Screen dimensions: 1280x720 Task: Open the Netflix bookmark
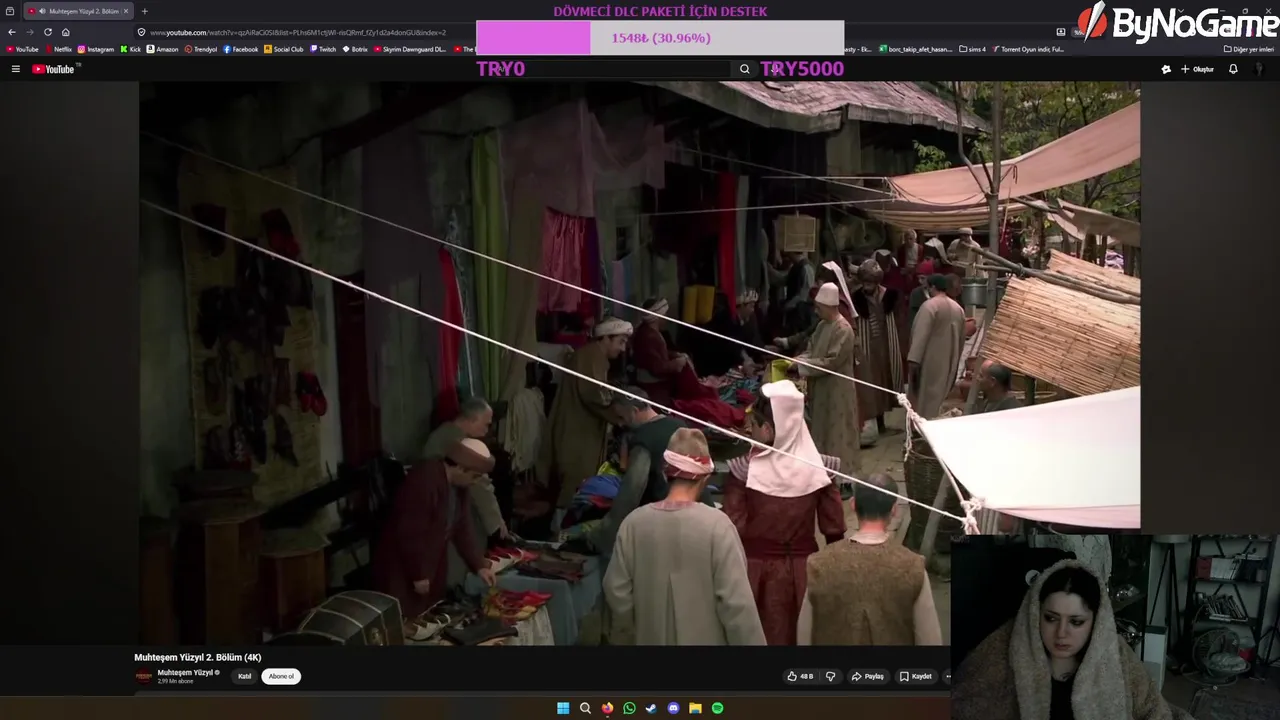[x=57, y=49]
